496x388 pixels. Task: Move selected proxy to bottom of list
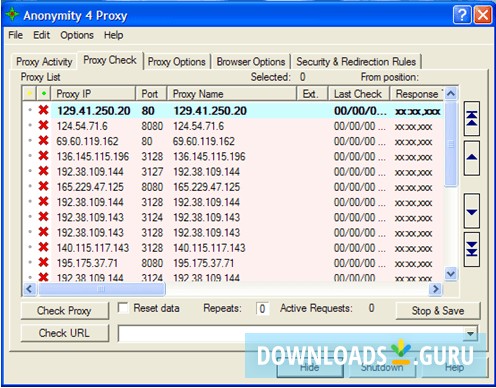click(472, 249)
